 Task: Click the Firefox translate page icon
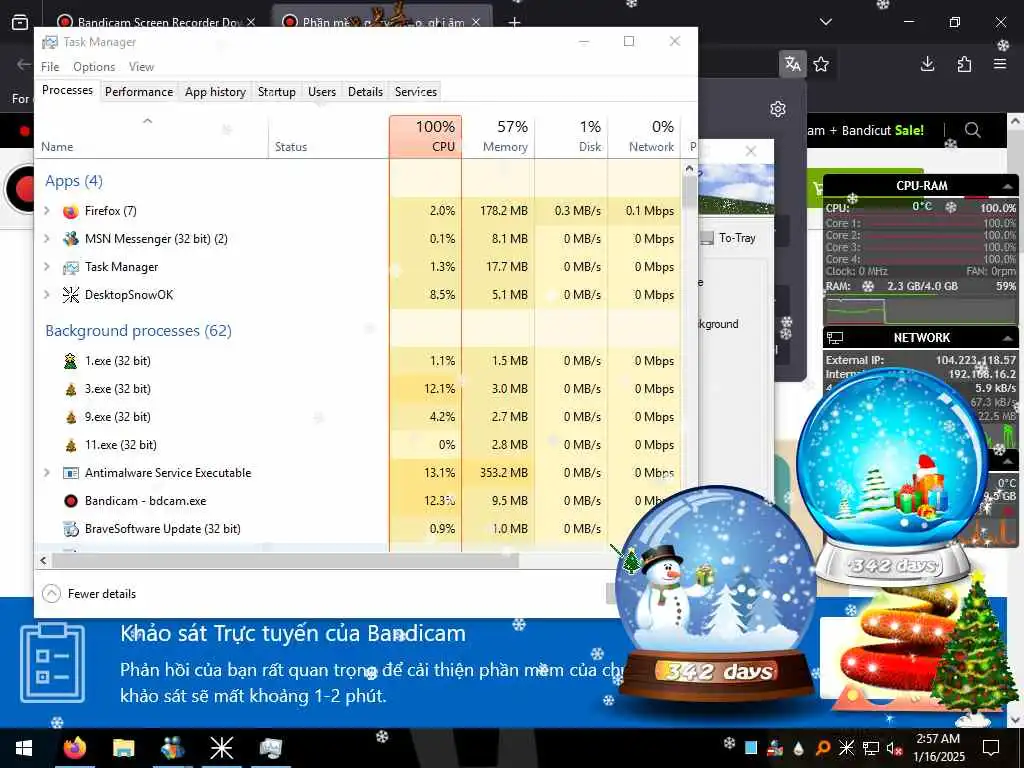click(x=793, y=64)
